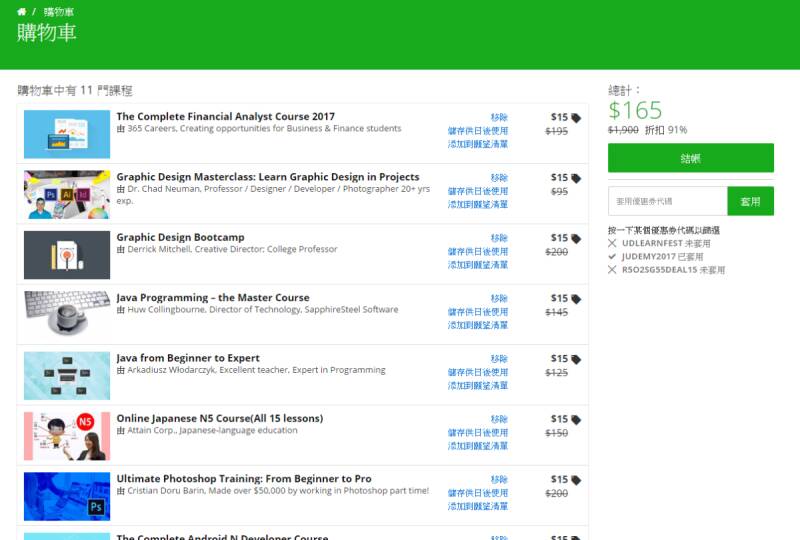Click price tag icon for Java Programming Master Course
This screenshot has height=540, width=800.
pyautogui.click(x=576, y=299)
